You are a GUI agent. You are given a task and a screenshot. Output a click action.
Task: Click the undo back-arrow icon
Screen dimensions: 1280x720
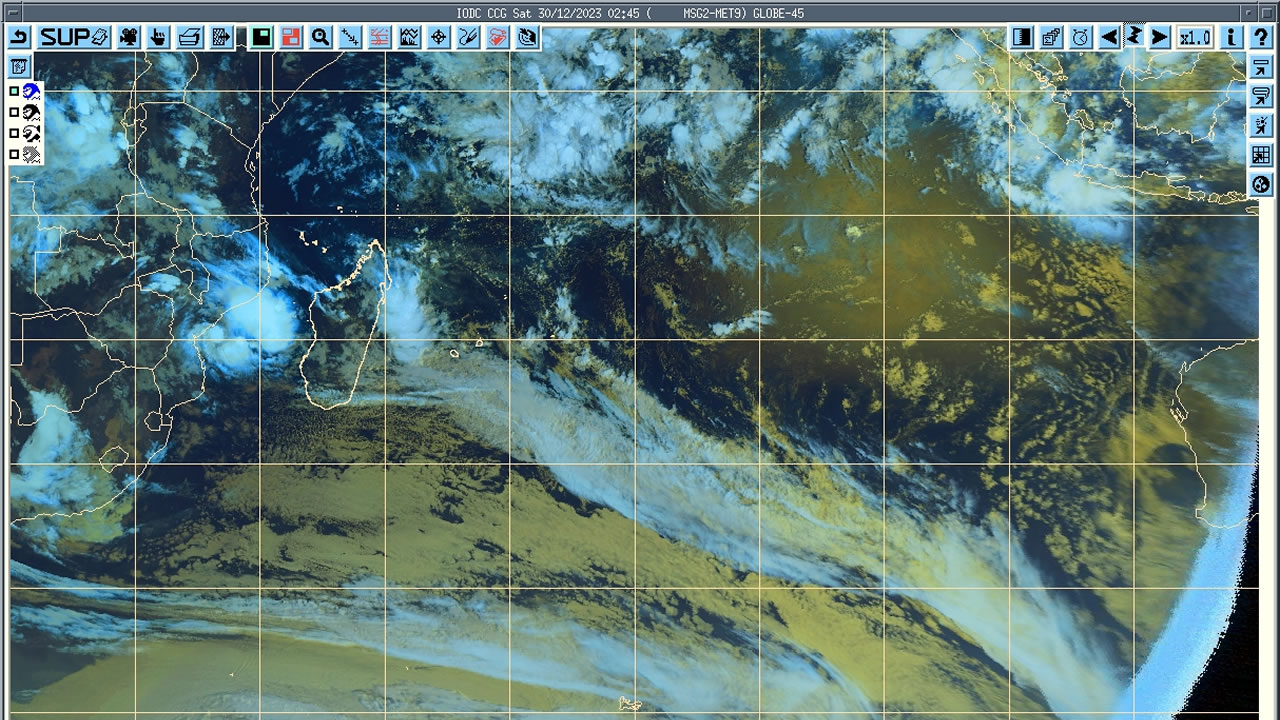coord(20,38)
